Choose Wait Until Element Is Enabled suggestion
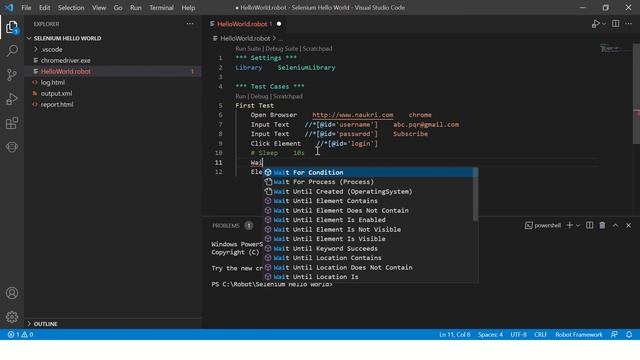Viewport: 640px width, 360px height. point(369,220)
